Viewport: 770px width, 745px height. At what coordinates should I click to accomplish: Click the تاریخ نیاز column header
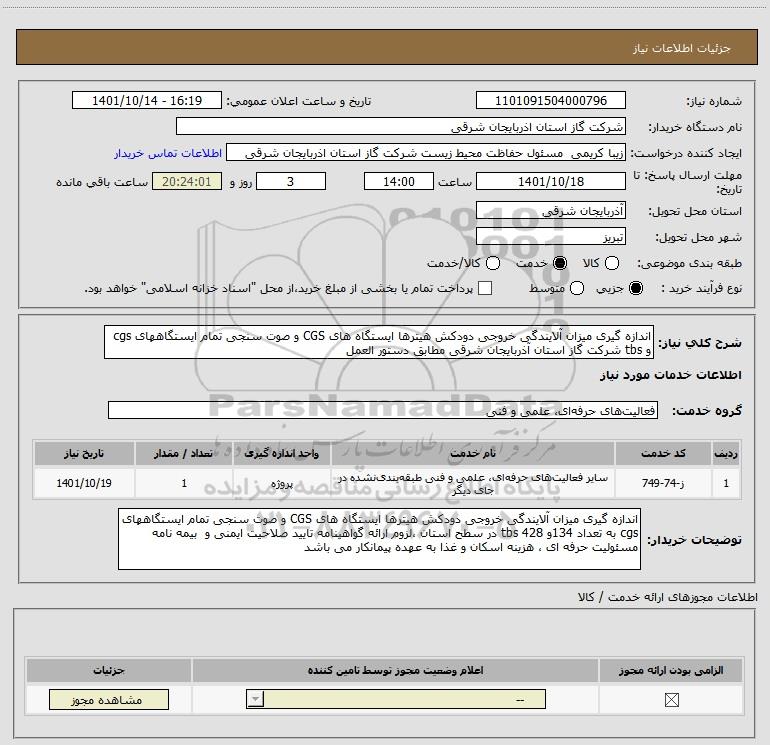point(84,453)
